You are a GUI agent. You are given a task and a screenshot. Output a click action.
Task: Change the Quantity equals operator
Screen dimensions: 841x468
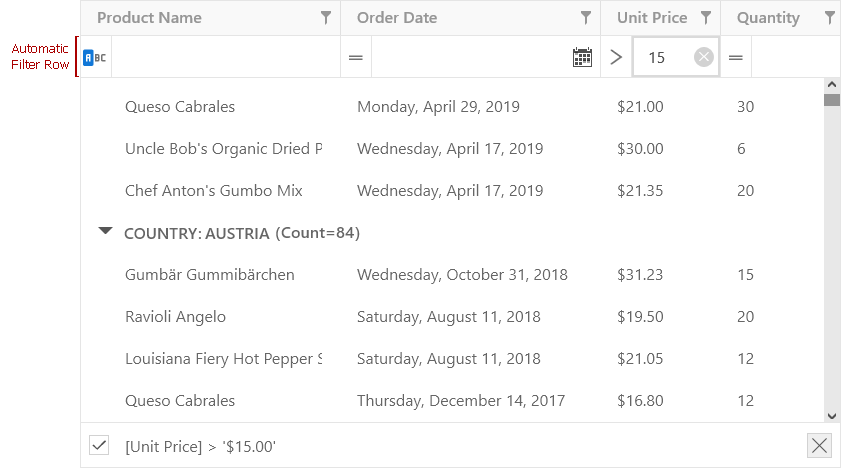[736, 57]
